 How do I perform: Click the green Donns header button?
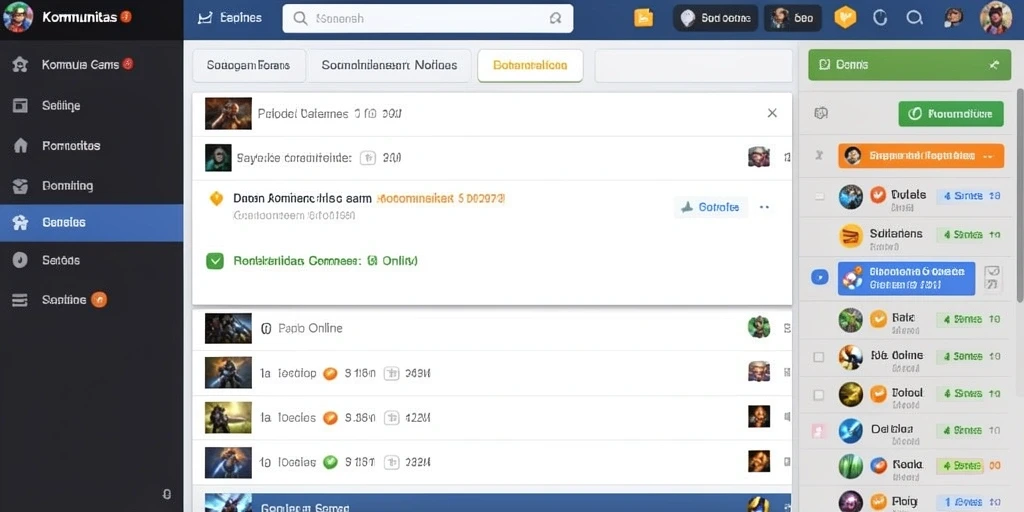pyautogui.click(x=911, y=65)
